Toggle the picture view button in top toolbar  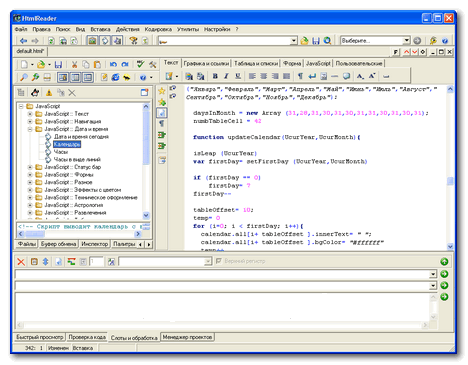pos(92,41)
